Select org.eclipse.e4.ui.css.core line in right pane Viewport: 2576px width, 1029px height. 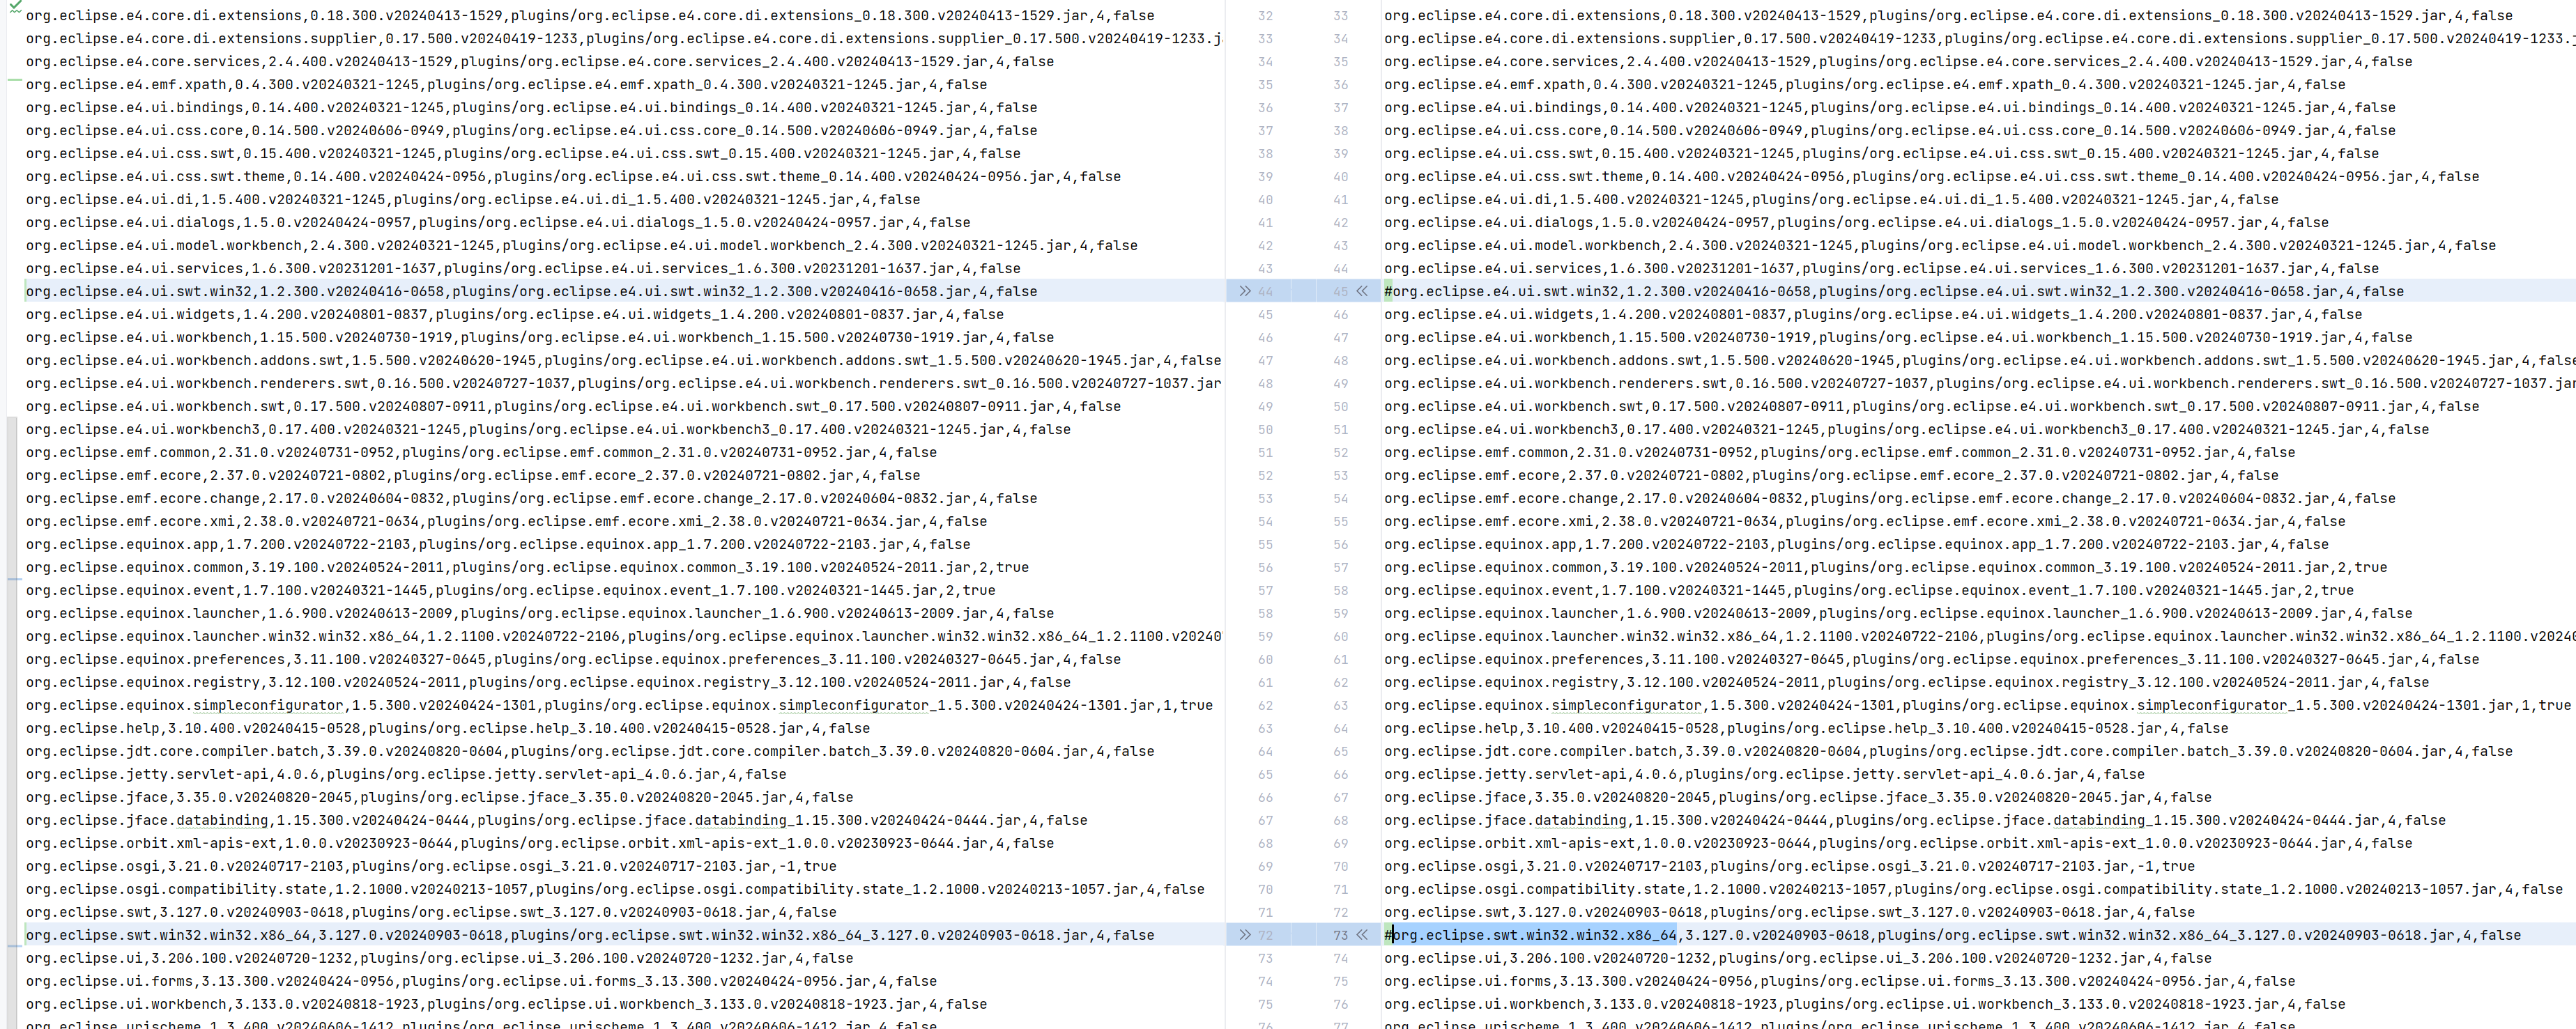[1890, 130]
